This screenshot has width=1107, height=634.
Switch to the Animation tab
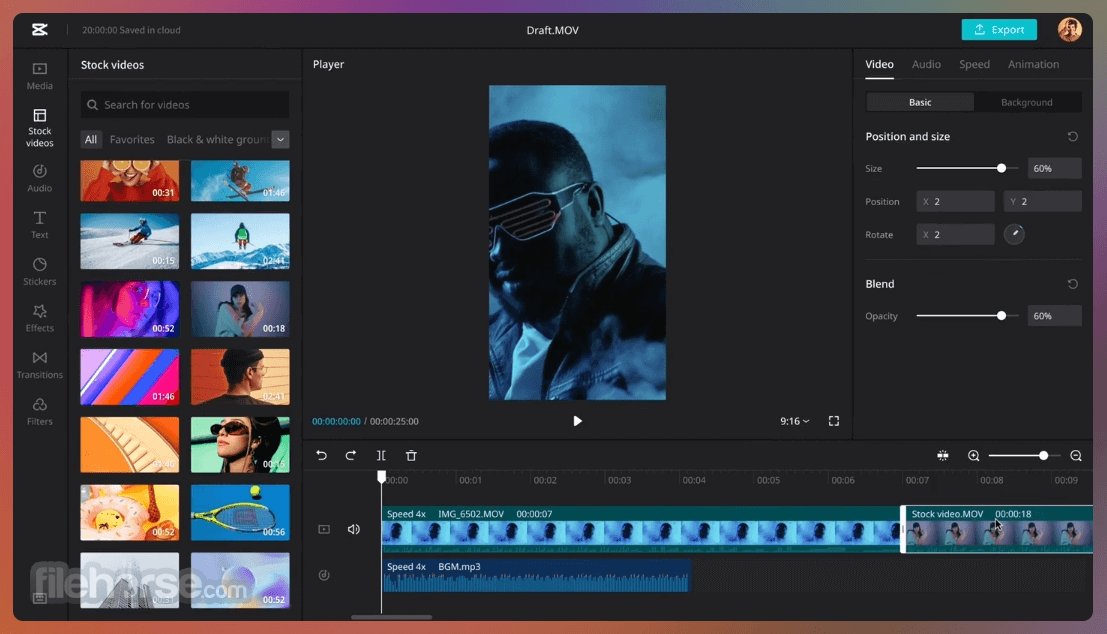tap(1033, 64)
